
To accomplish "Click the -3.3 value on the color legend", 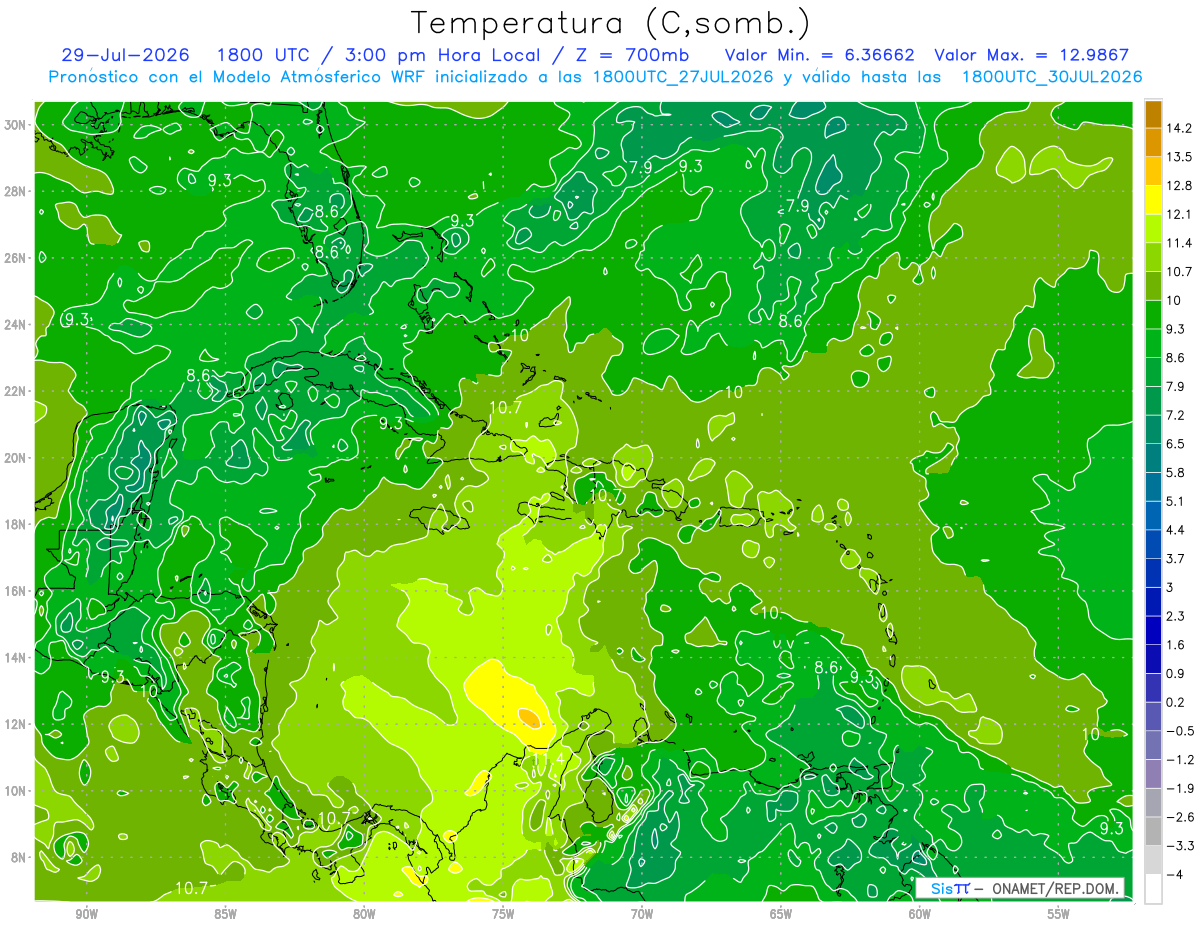I will [1178, 846].
